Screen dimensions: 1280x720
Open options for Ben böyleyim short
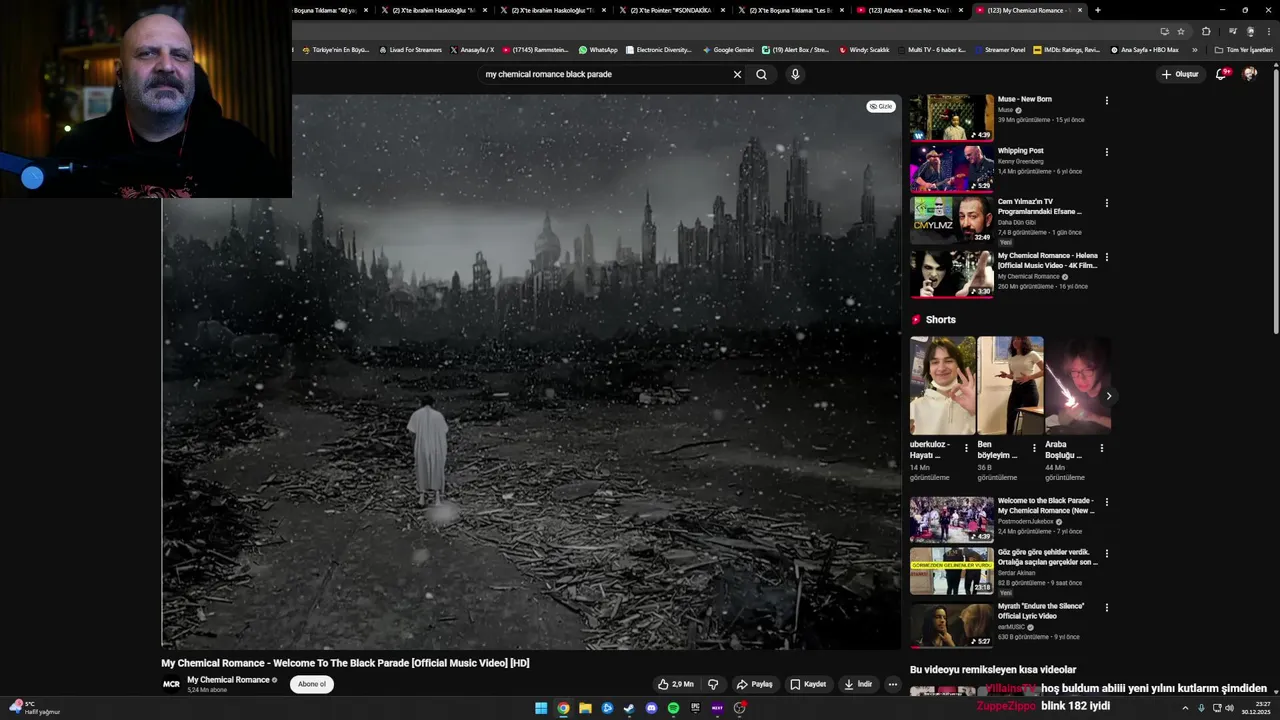pyautogui.click(x=1034, y=448)
